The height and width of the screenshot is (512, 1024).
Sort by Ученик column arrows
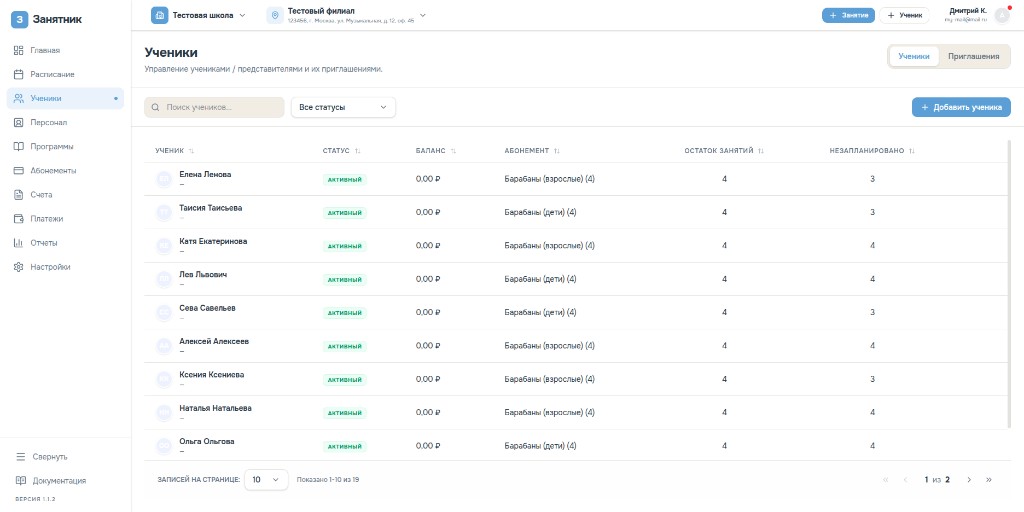click(x=191, y=151)
